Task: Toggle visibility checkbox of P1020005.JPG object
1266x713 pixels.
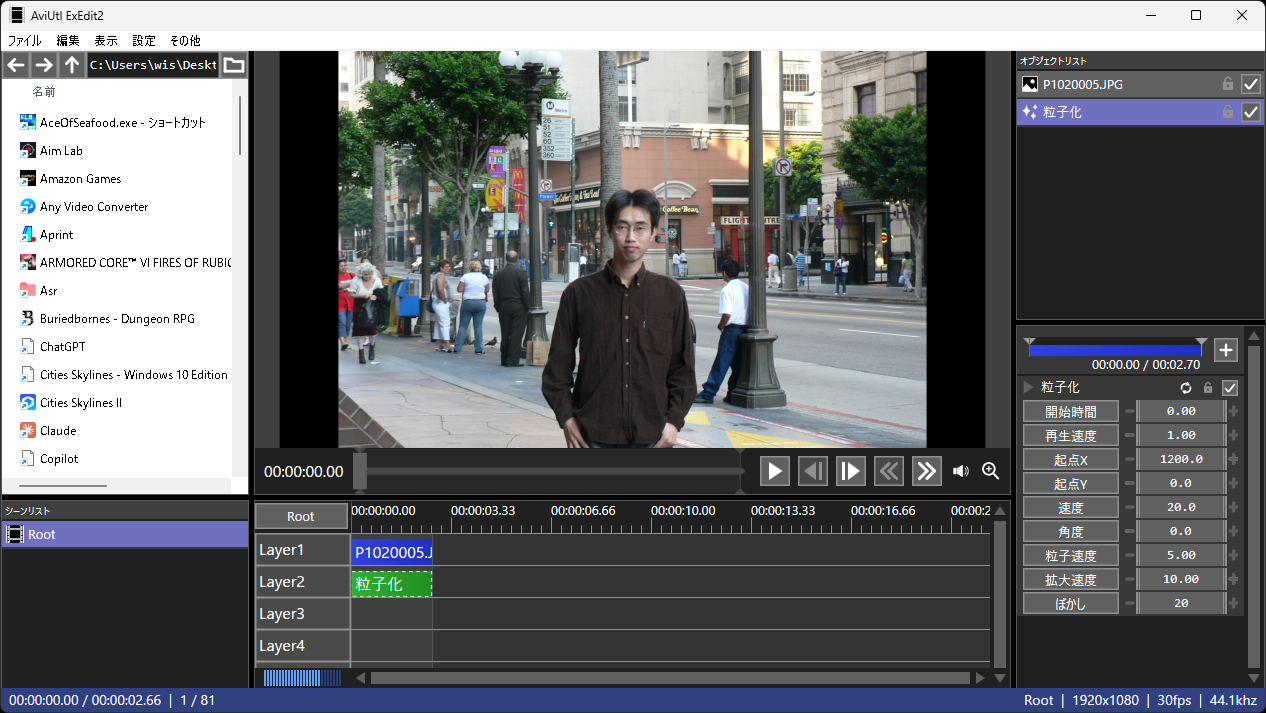Action: pos(1251,84)
